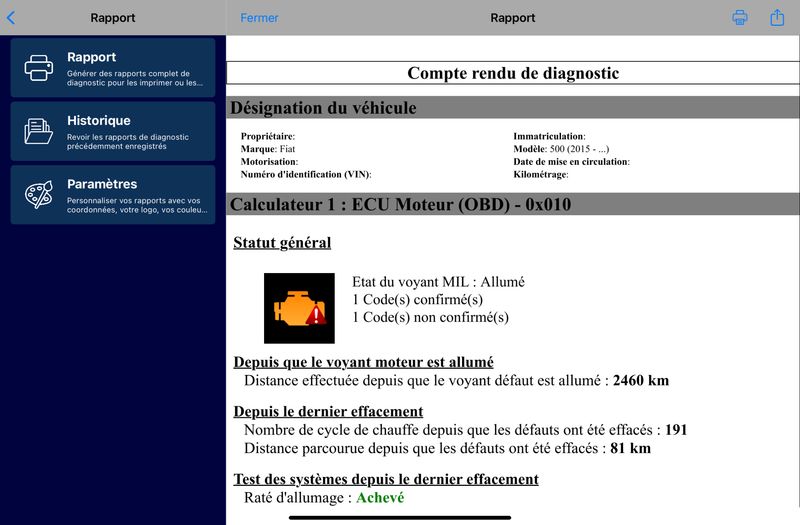Click the printer icon on Rapport card

(x=39, y=68)
